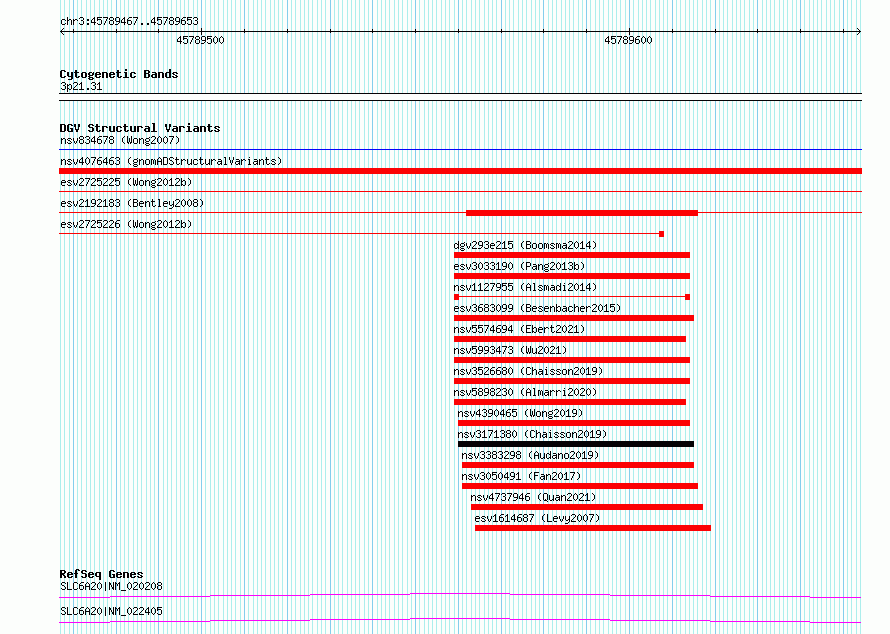Click the thin red line of nsv1127955
The image size is (890, 634).
(572, 297)
